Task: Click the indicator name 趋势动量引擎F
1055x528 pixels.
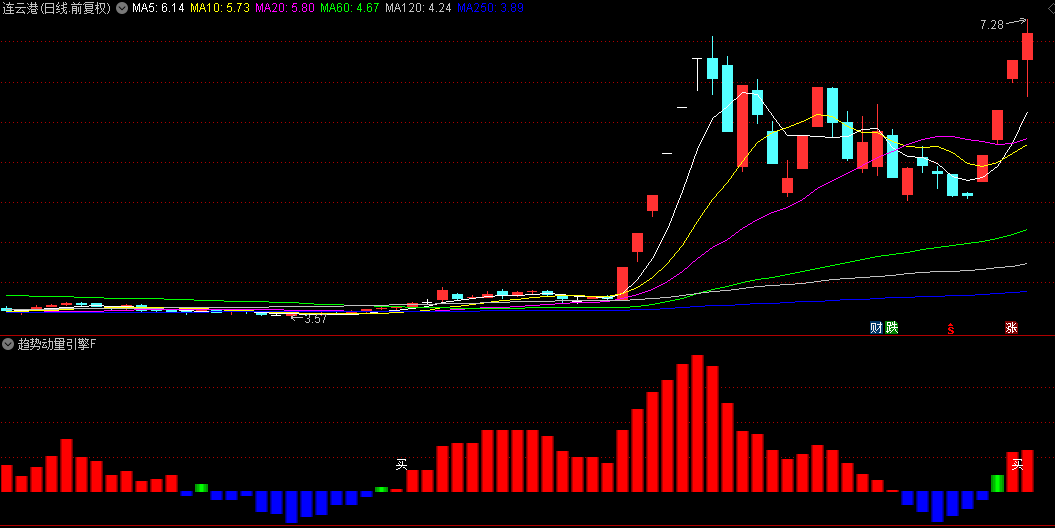Action: (x=57, y=344)
